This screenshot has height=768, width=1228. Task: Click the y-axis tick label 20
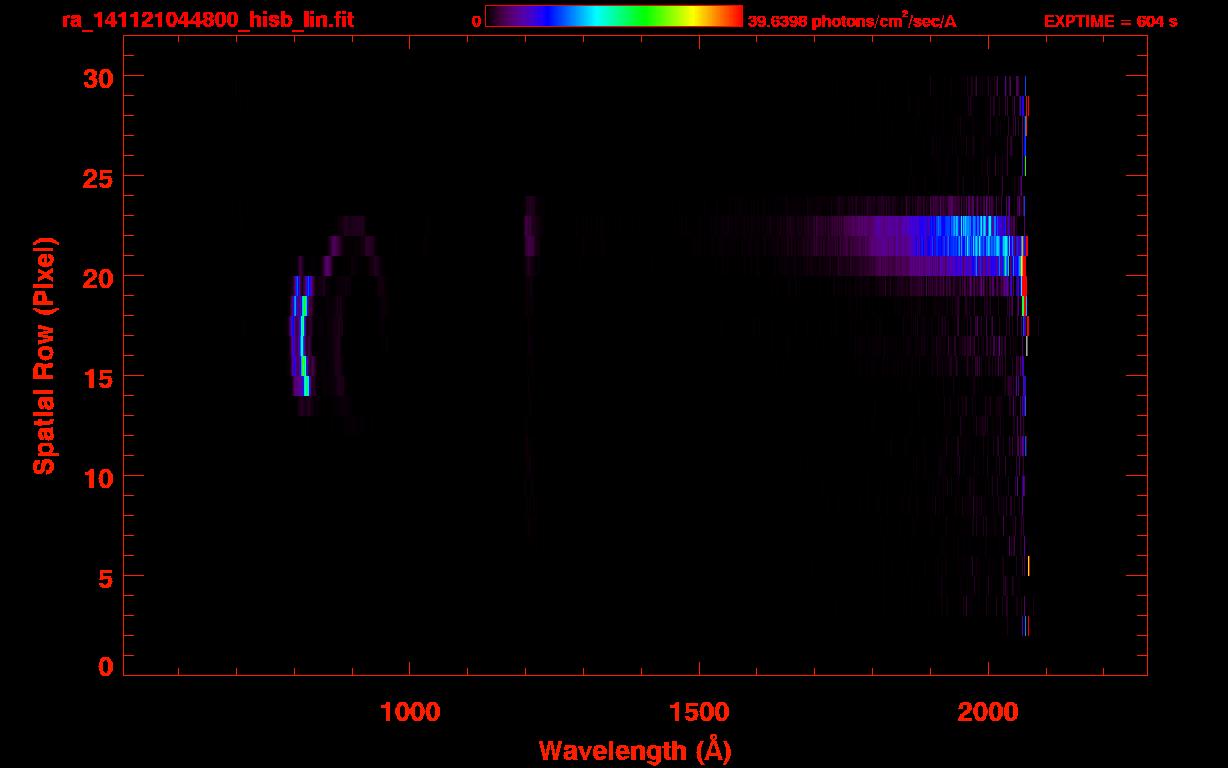pyautogui.click(x=98, y=277)
